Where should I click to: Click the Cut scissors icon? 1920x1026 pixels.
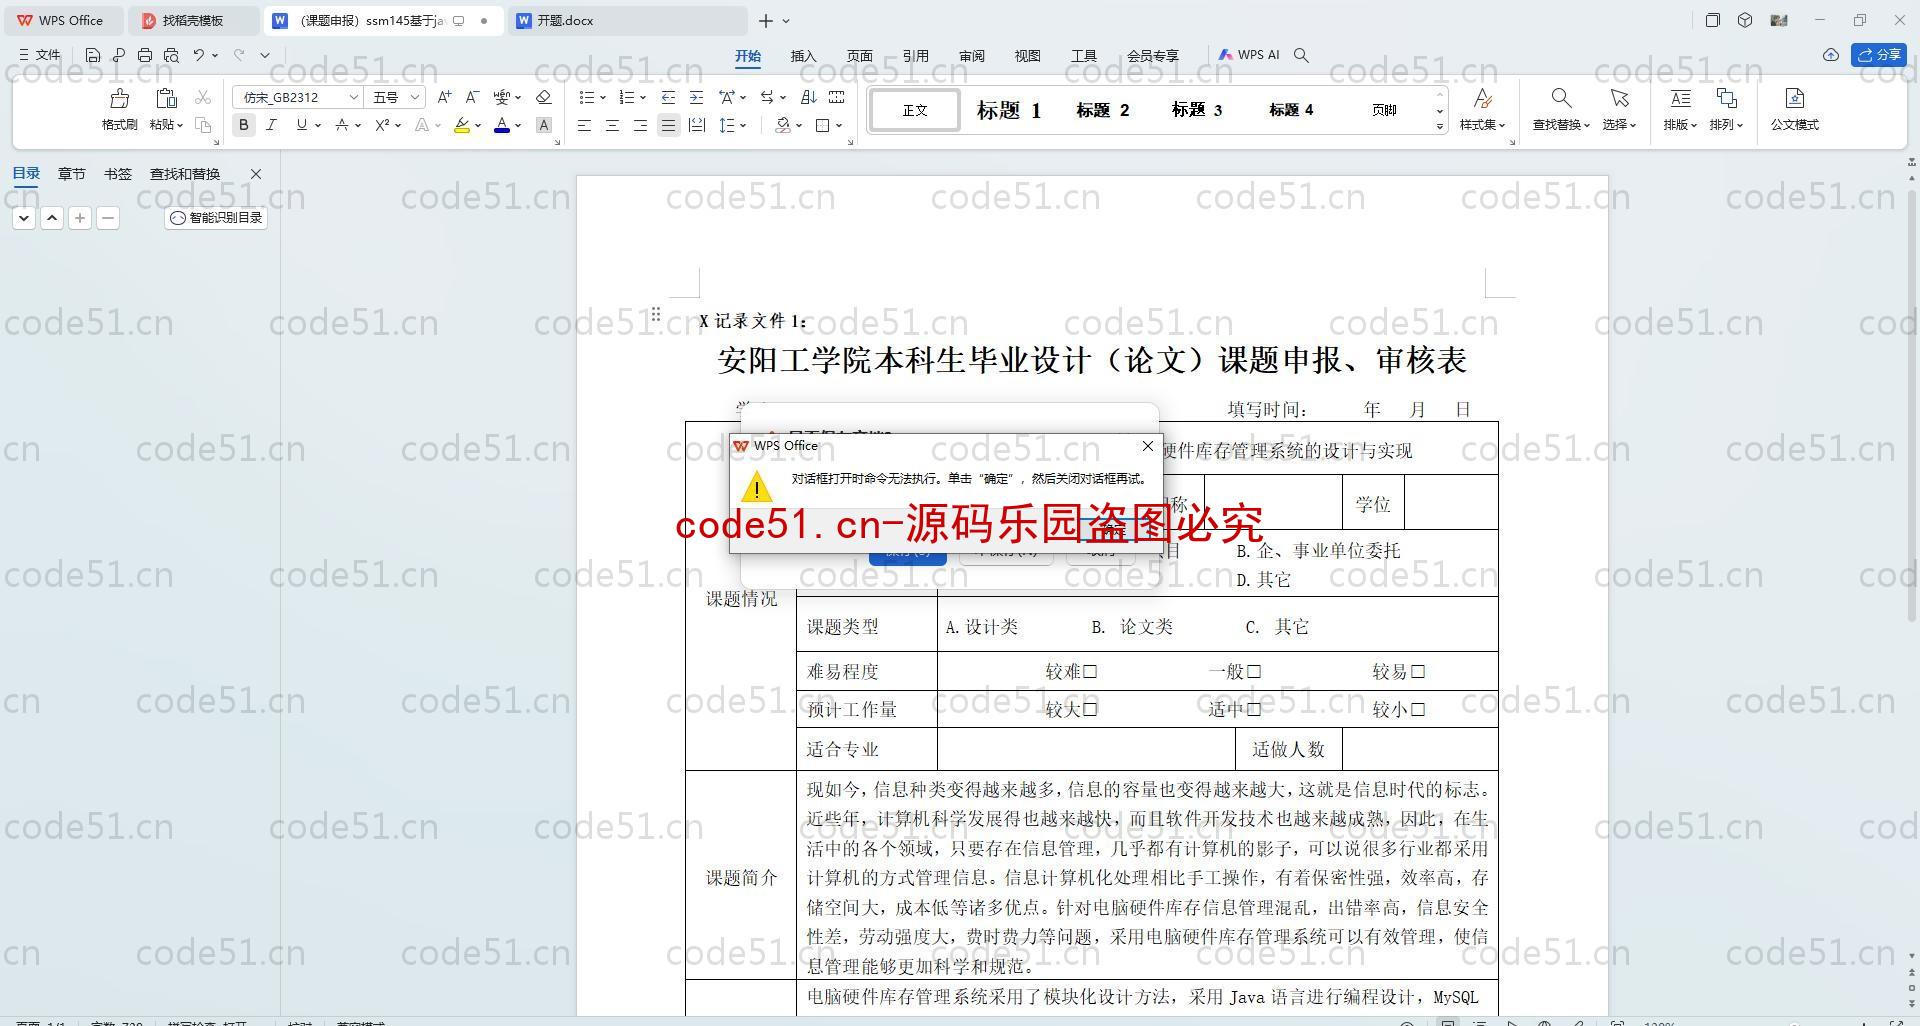(x=203, y=97)
